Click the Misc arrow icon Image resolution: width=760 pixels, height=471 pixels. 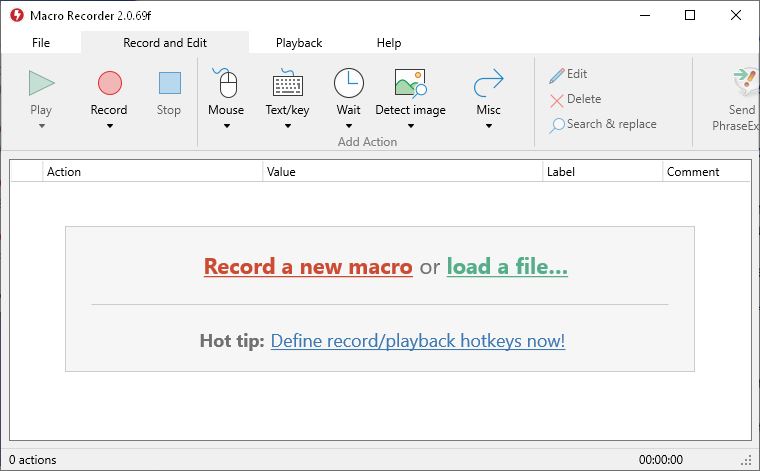[x=488, y=83]
